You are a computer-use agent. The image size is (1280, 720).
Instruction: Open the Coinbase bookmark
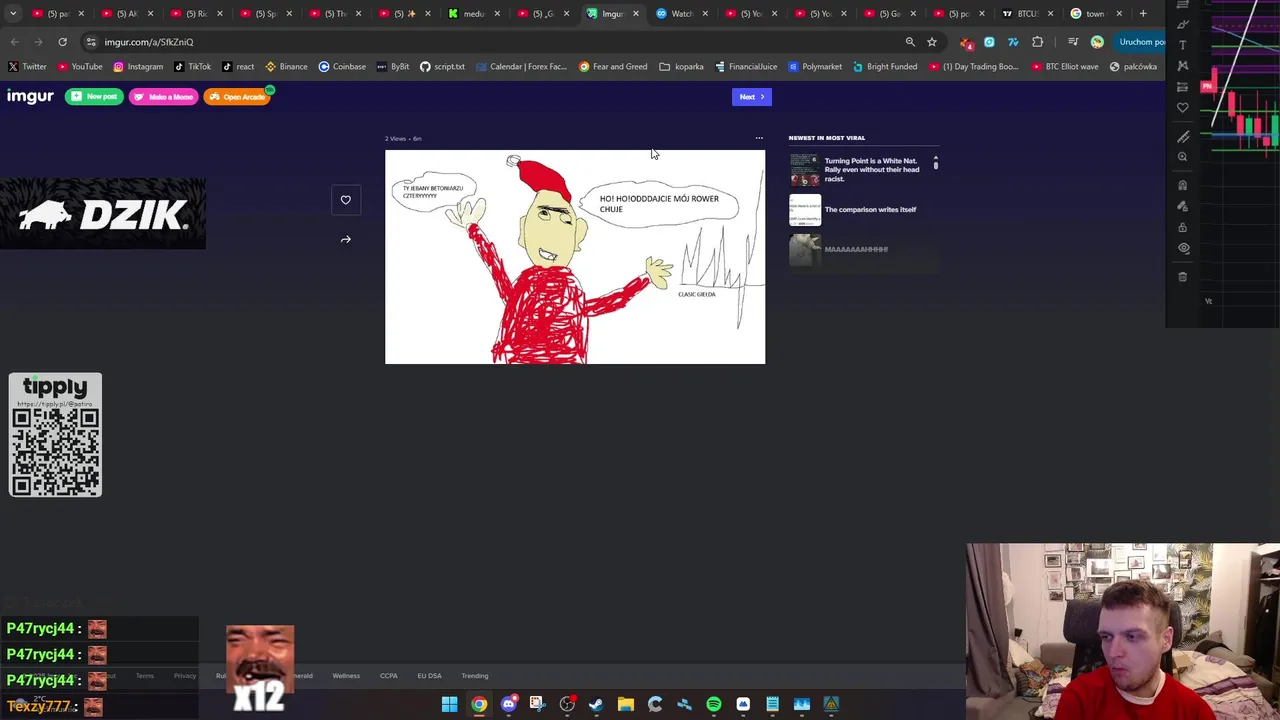pyautogui.click(x=342, y=67)
